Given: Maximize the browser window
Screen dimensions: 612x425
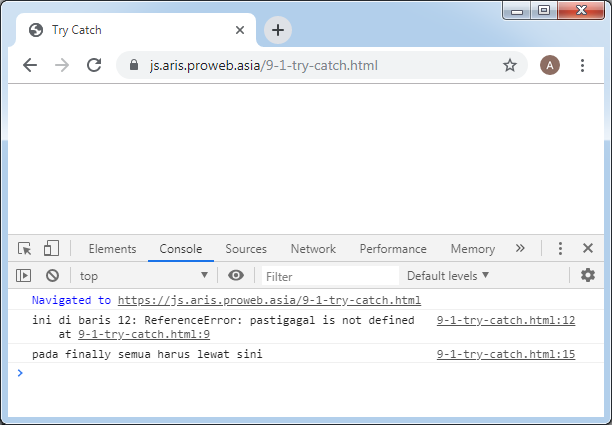Looking at the screenshot, I should click(544, 11).
